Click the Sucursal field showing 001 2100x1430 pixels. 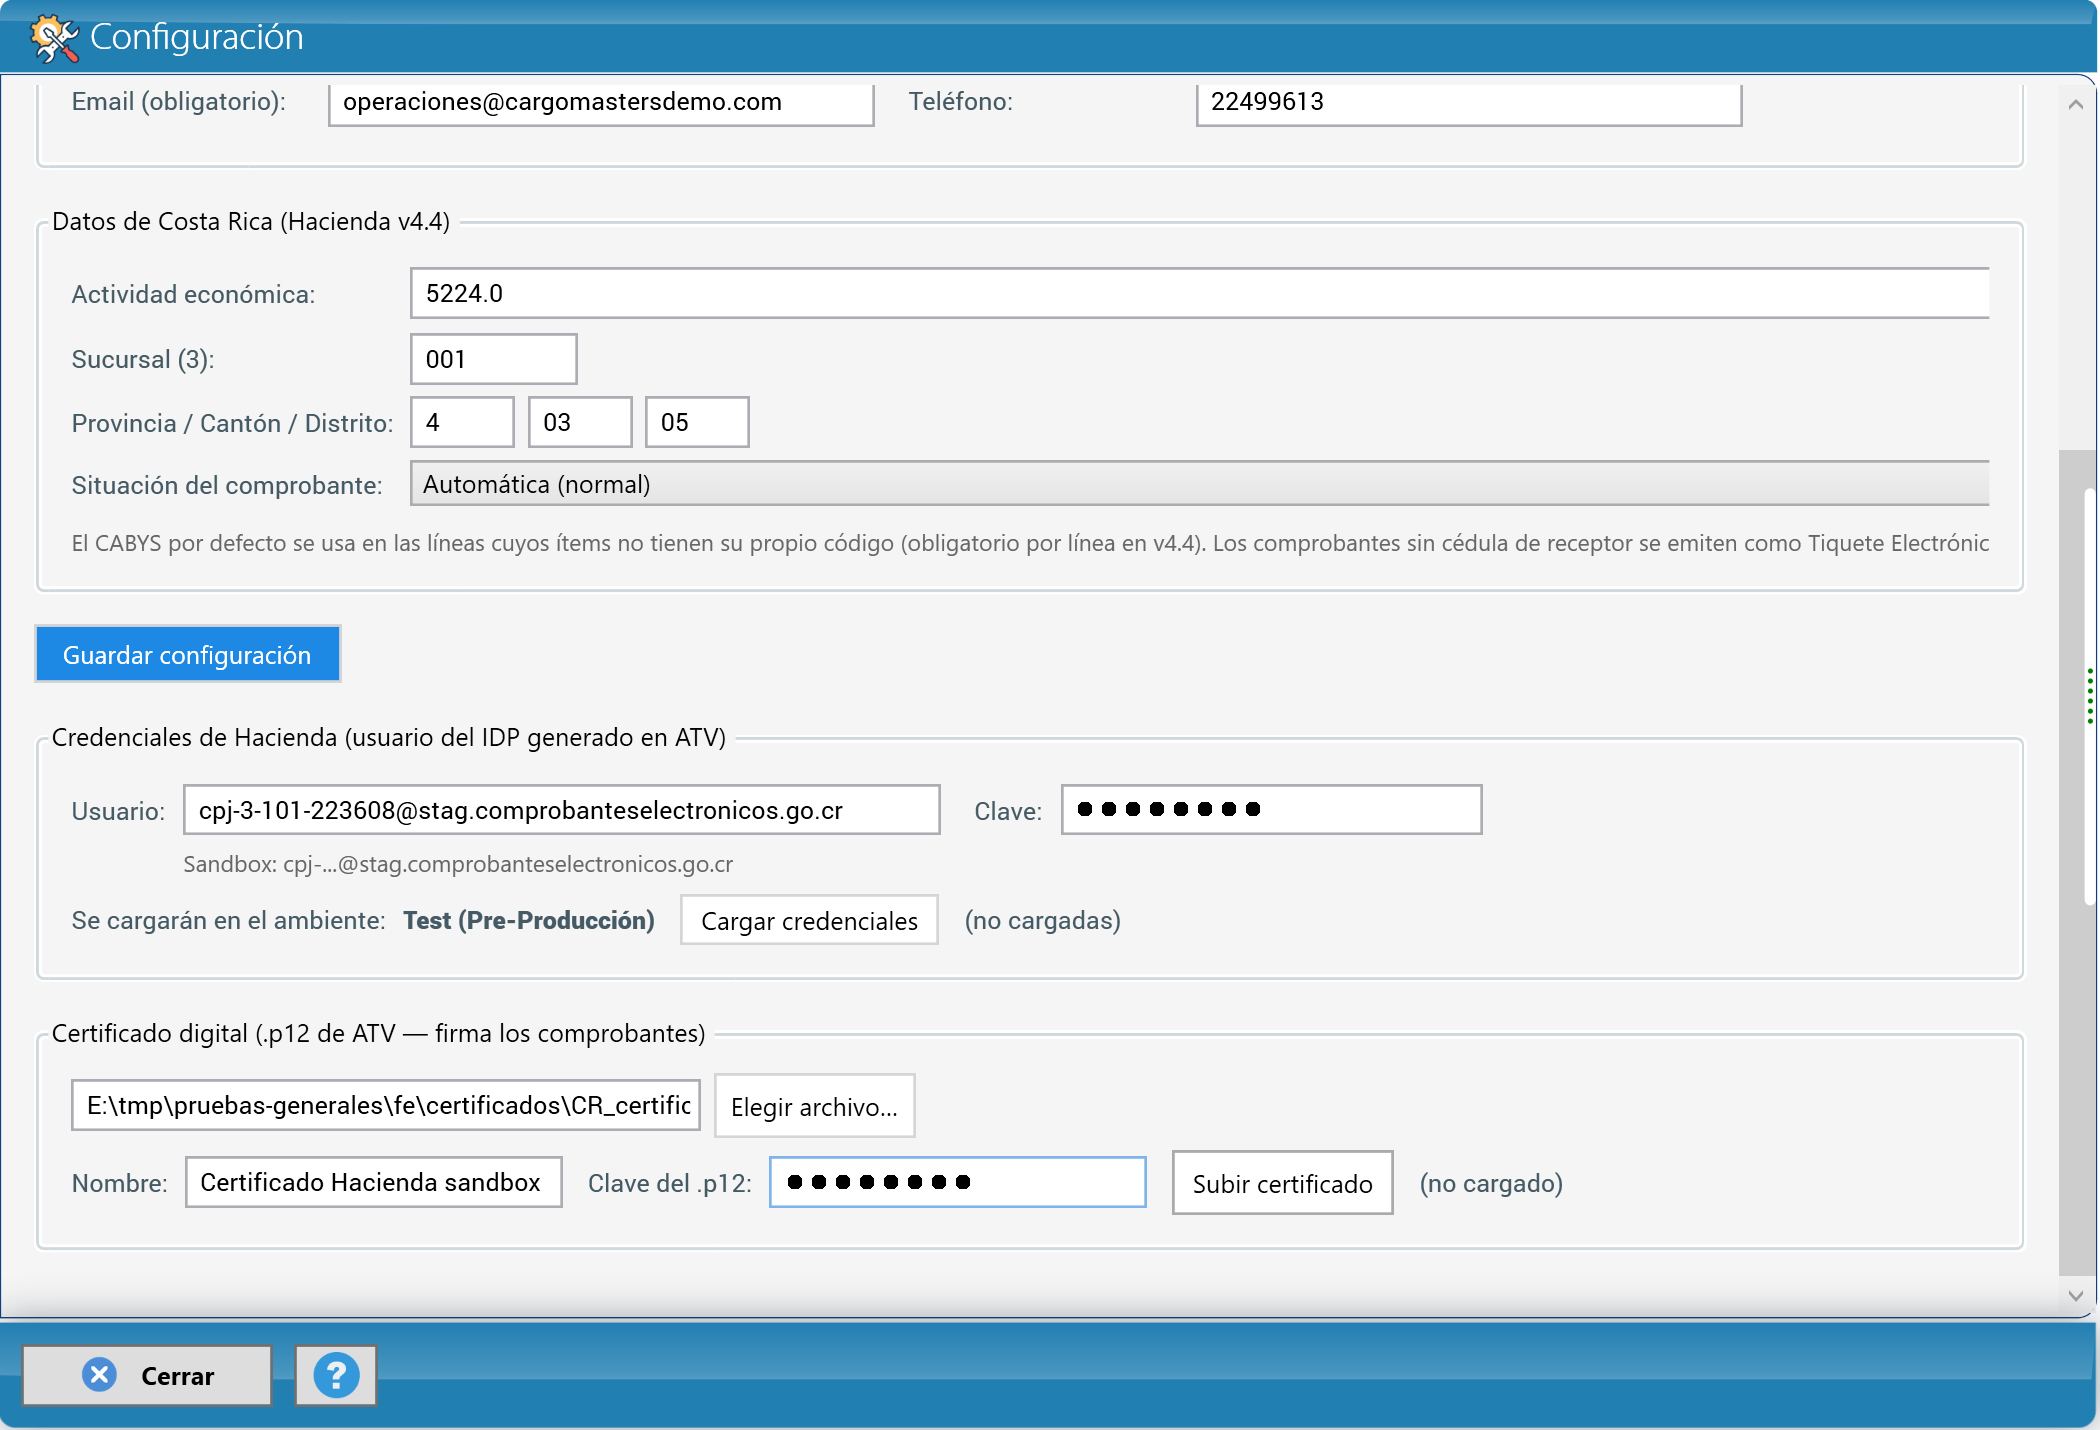pyautogui.click(x=493, y=359)
